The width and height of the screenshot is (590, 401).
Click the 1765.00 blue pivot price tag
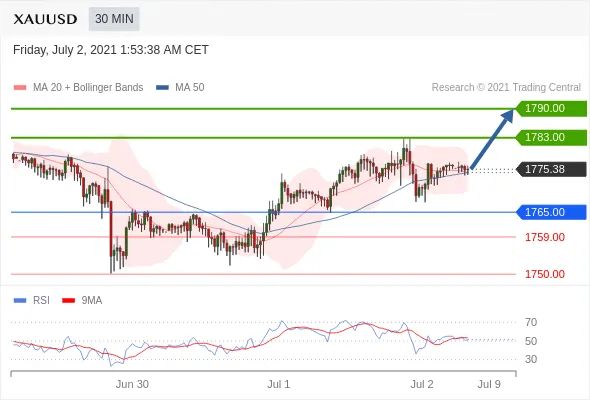552,212
